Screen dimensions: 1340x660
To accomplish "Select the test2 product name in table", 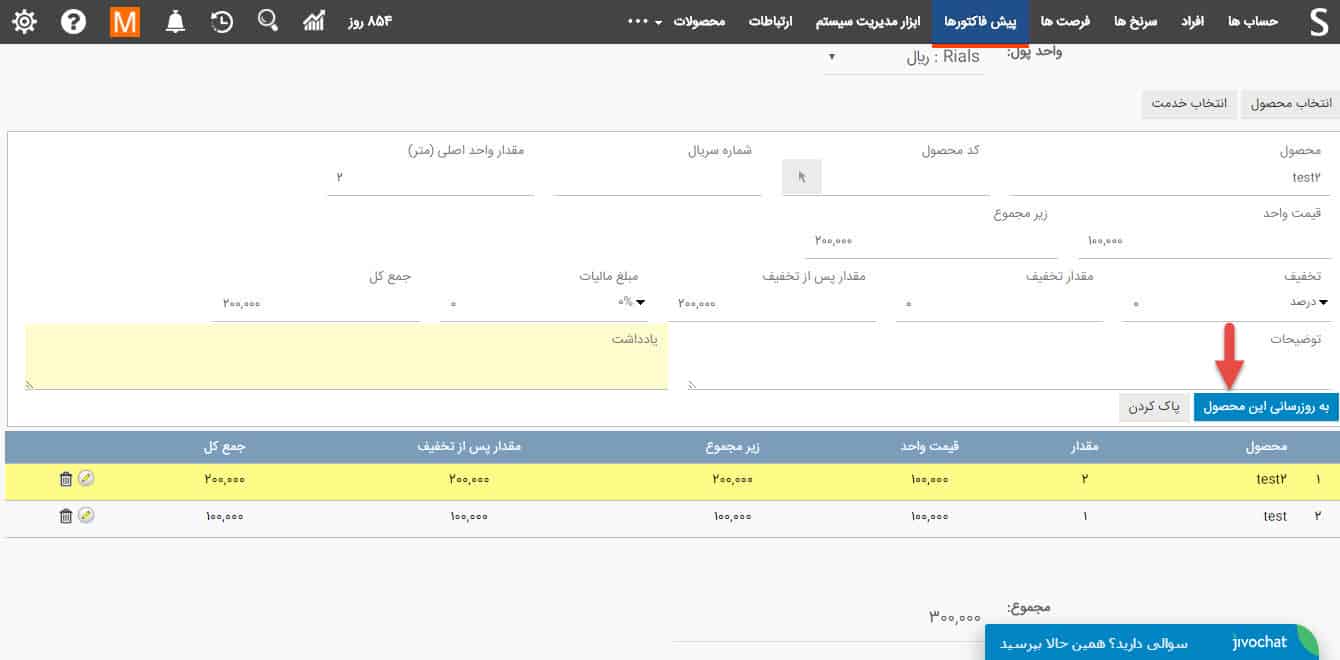I will [x=1270, y=480].
